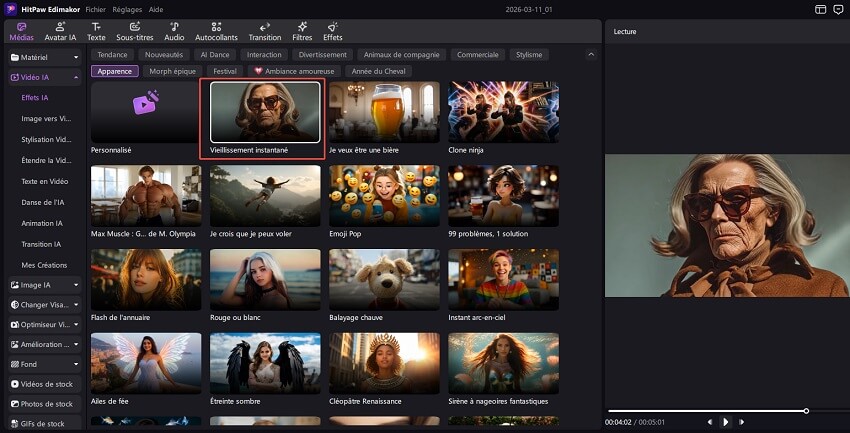The width and height of the screenshot is (850, 433).
Task: Click the playback progress slider handle
Action: [806, 411]
